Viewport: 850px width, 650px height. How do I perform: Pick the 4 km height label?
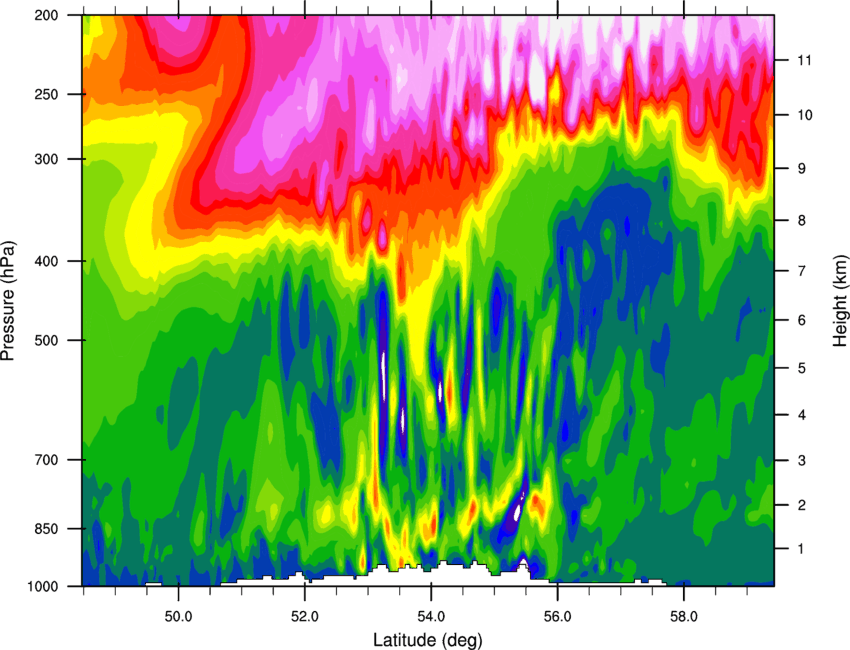[802, 415]
